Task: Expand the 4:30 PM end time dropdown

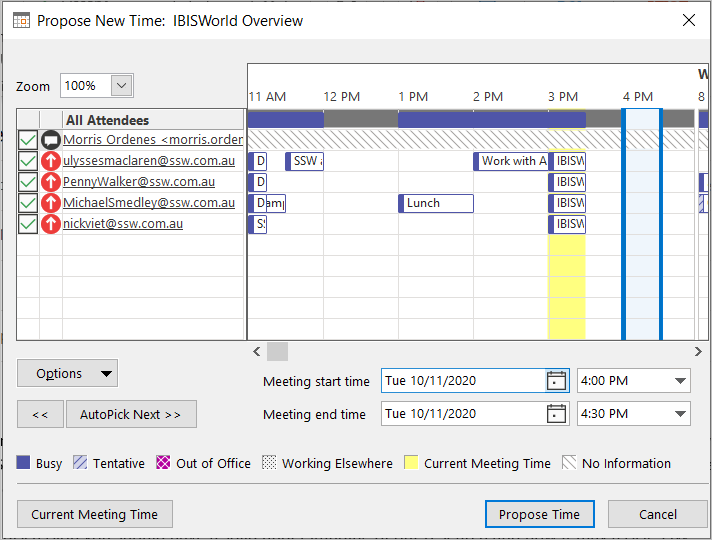Action: 680,414
